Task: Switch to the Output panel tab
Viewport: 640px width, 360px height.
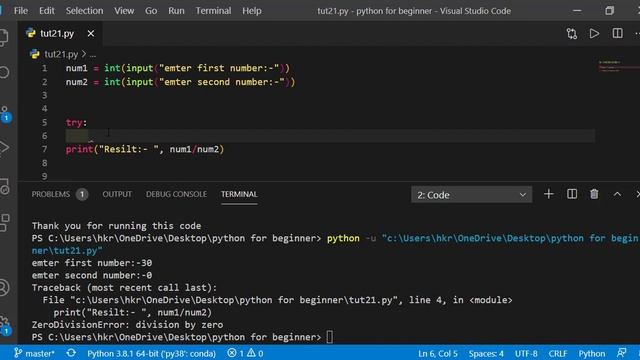Action: 117,194
